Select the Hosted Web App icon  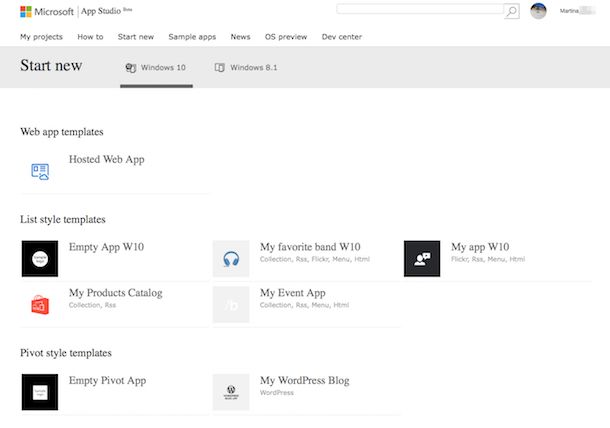(x=40, y=172)
